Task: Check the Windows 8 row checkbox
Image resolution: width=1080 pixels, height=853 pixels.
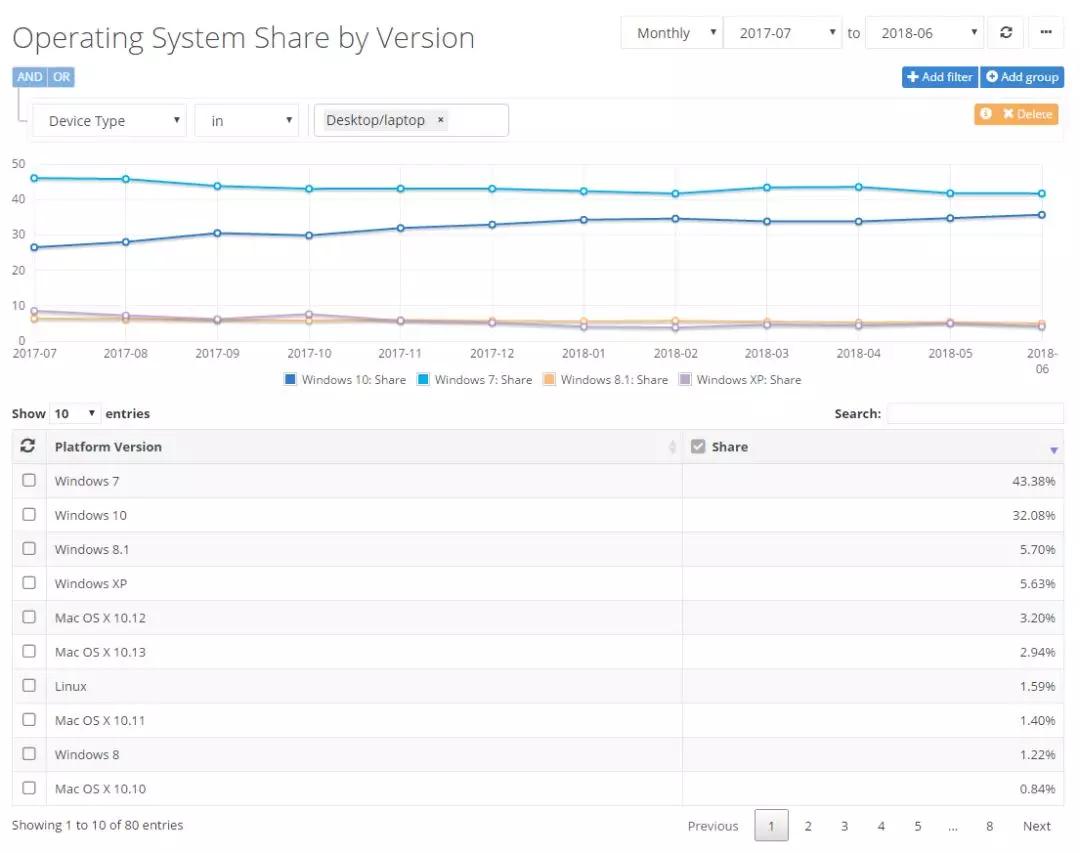Action: click(x=29, y=754)
